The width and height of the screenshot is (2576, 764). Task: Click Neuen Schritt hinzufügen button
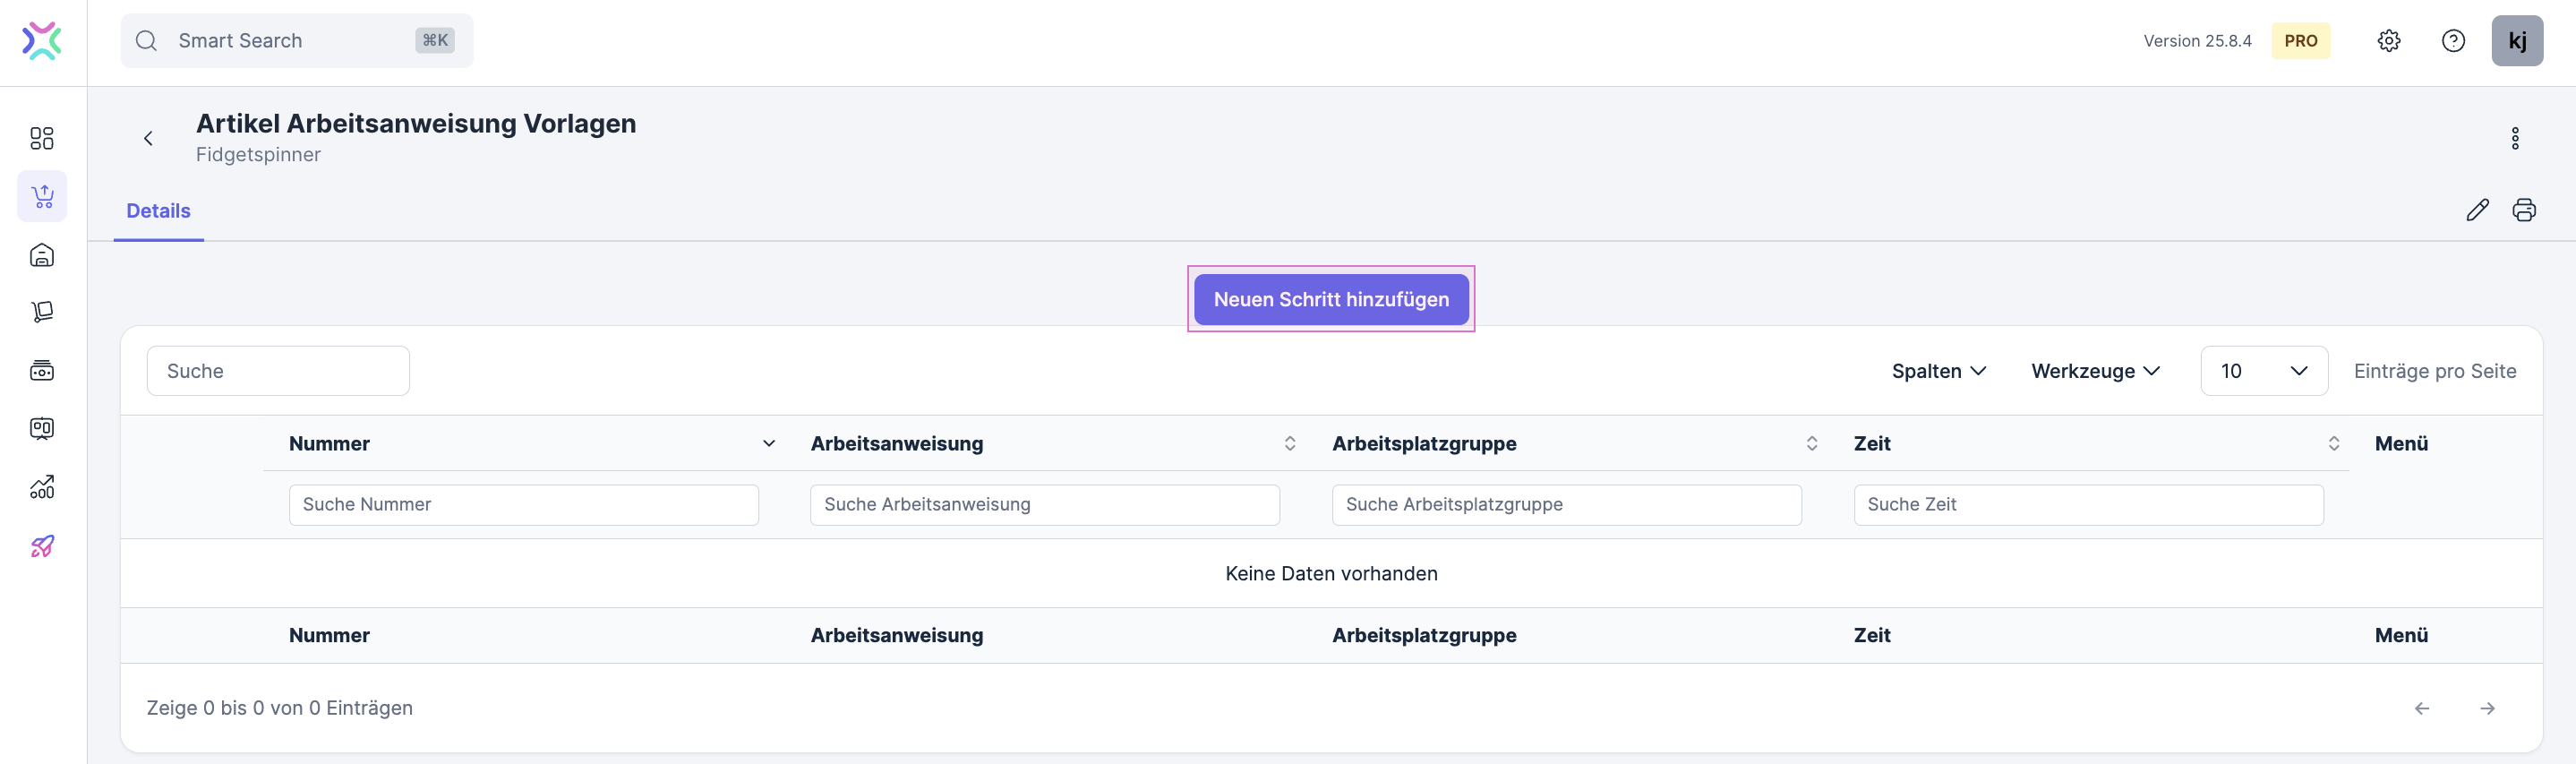click(1331, 299)
